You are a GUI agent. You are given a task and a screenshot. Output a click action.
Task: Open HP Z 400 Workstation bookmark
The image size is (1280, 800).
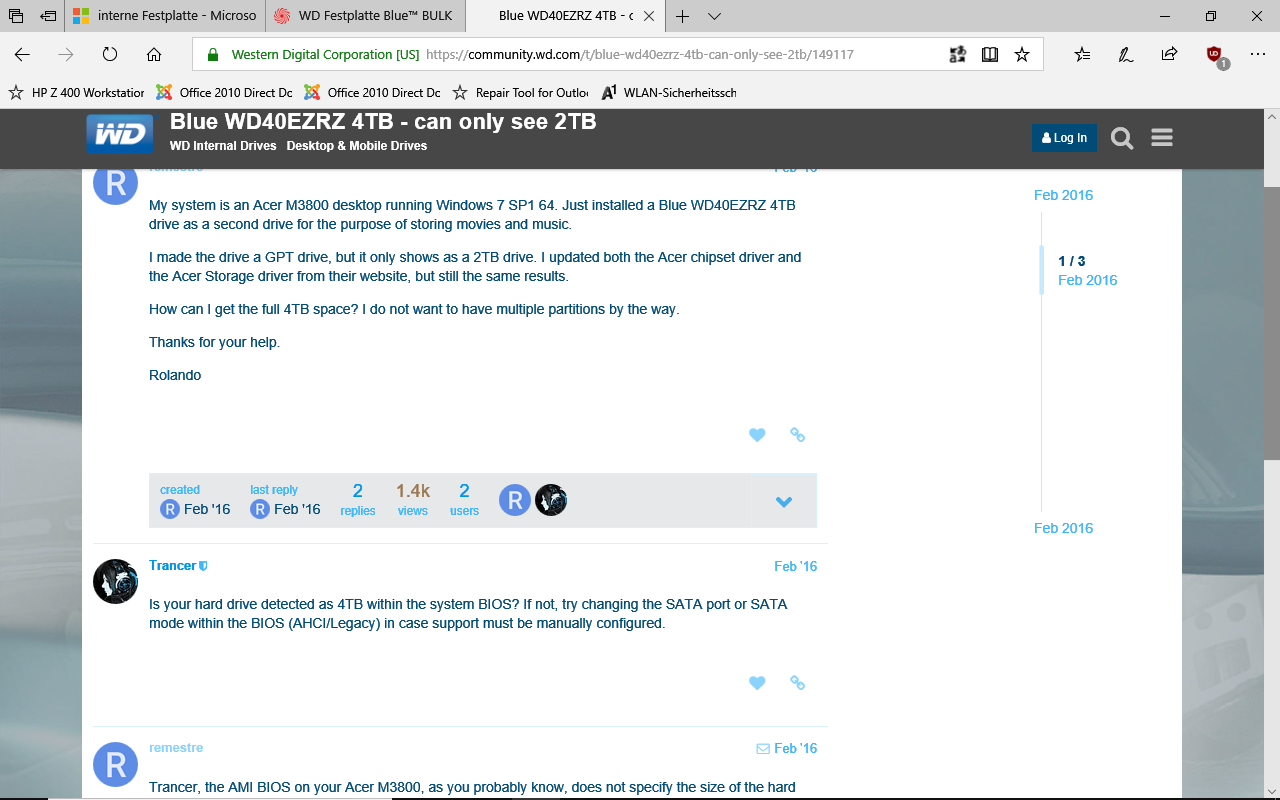pos(77,92)
